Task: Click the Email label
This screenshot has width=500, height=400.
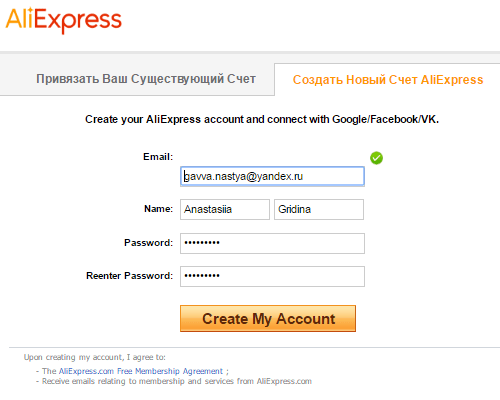Action: [158, 157]
